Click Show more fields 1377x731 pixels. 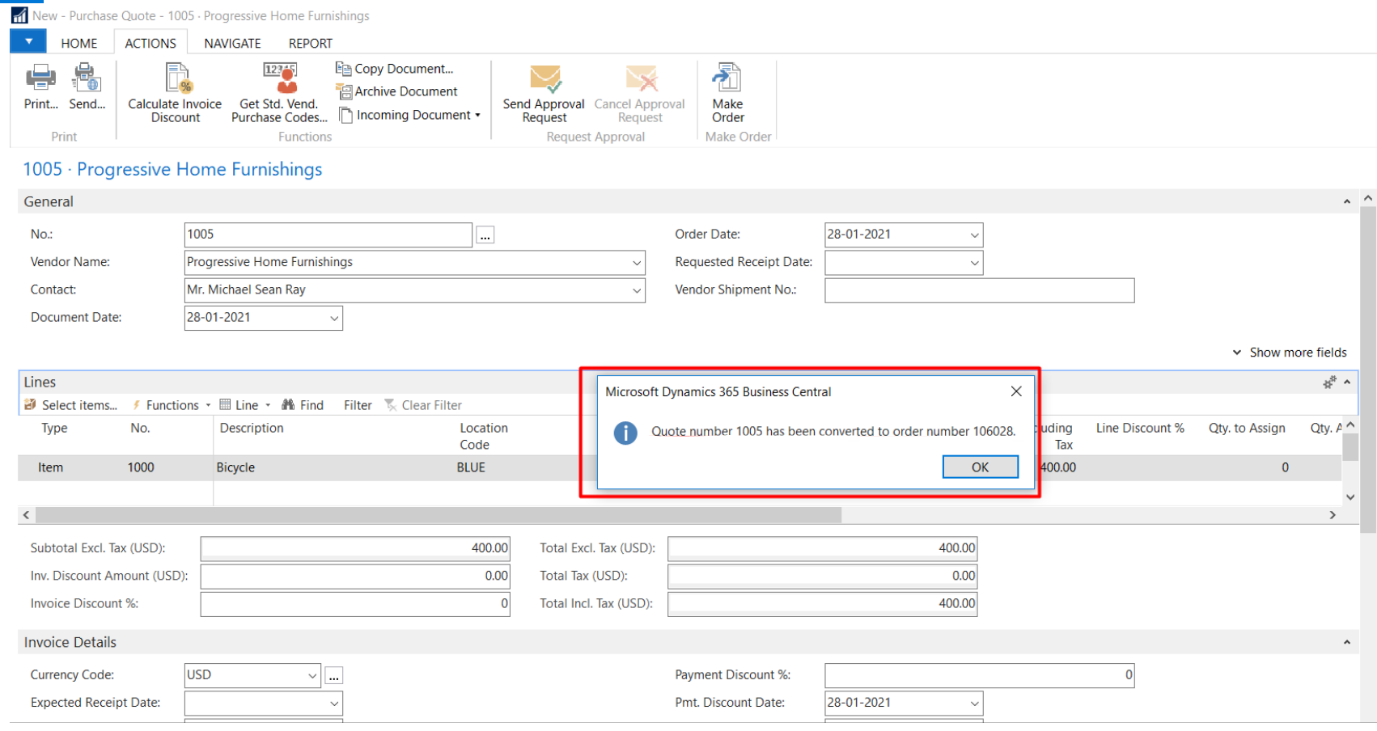[x=1290, y=352]
